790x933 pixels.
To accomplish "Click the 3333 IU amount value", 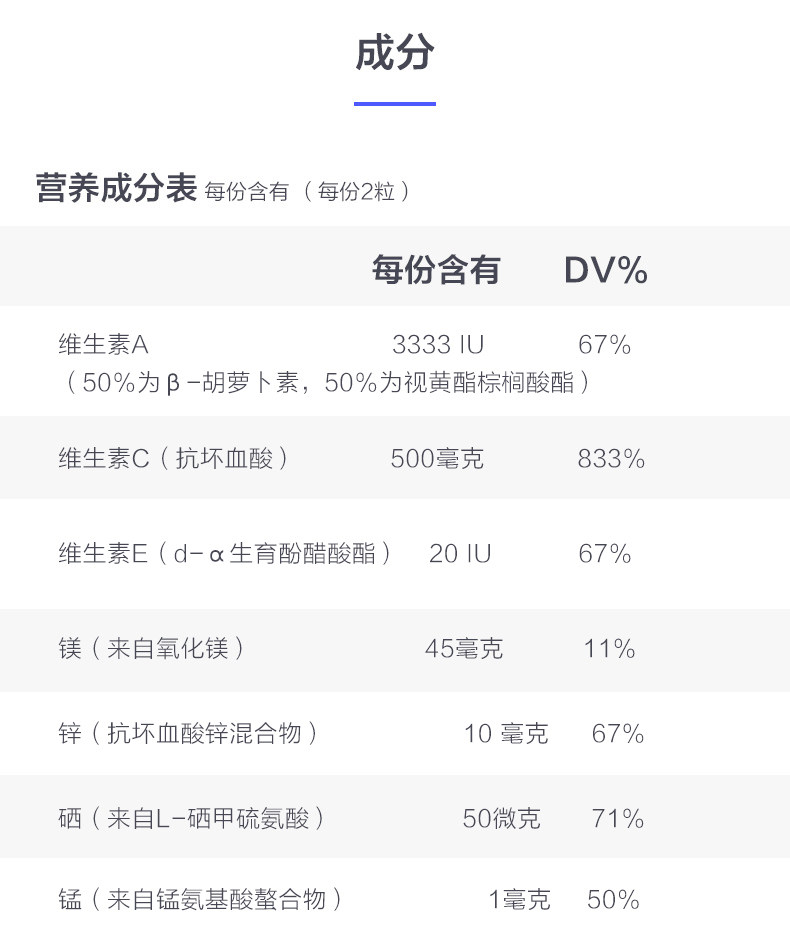I will [437, 346].
